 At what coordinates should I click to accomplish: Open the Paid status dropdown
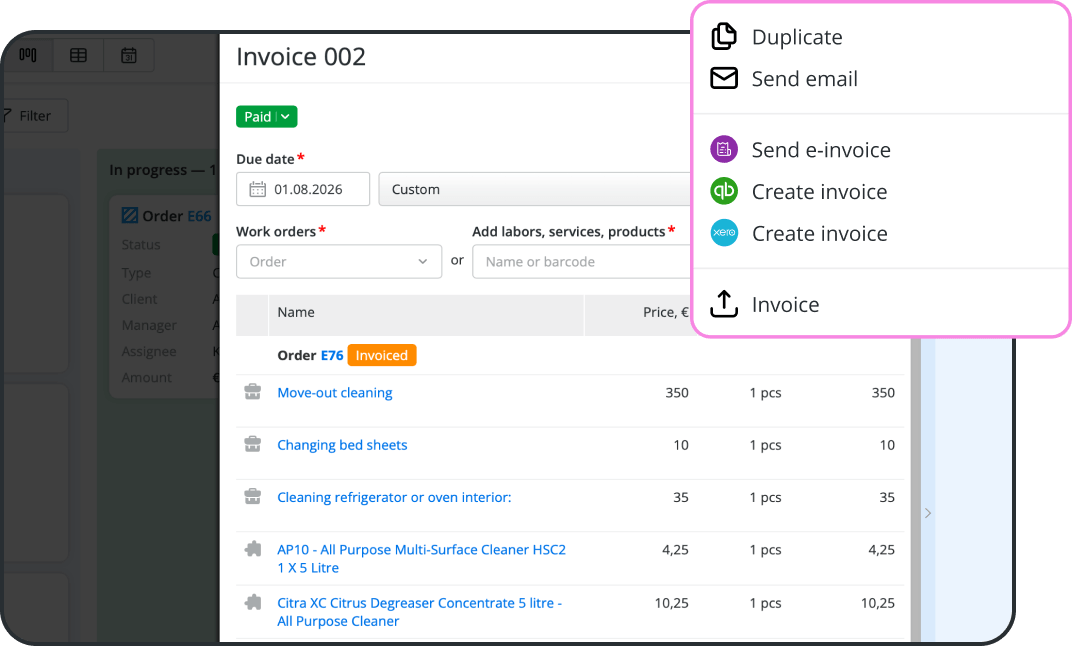pos(267,117)
